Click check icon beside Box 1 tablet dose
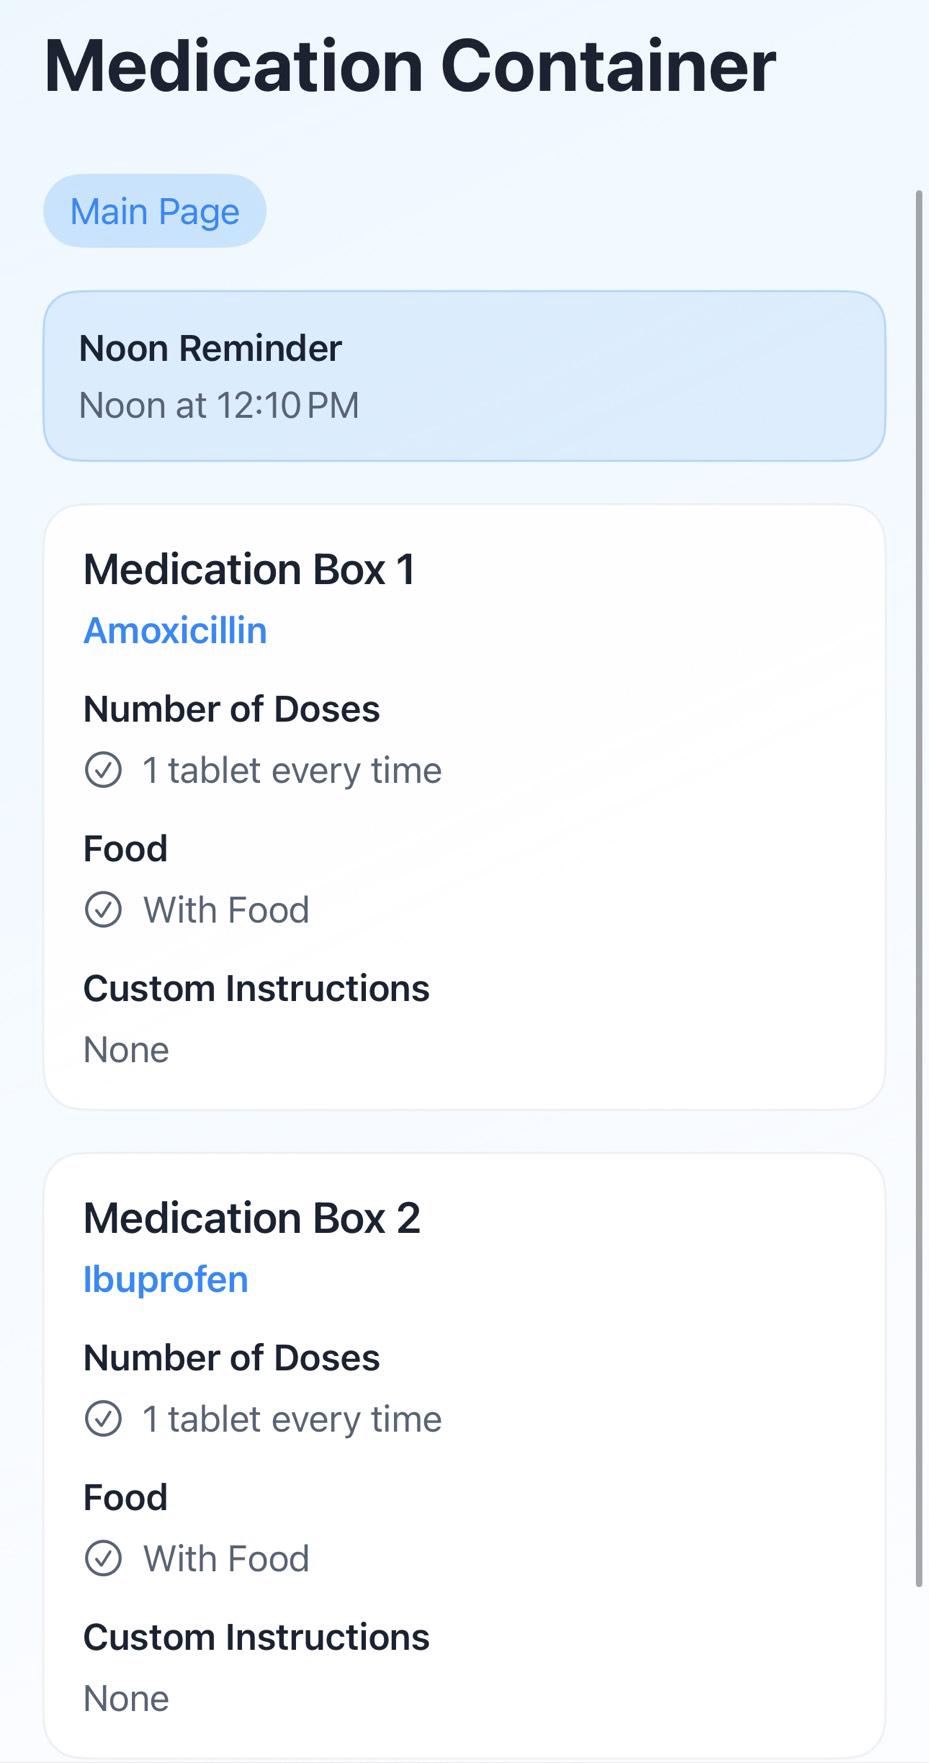The image size is (929, 1763). pos(103,770)
